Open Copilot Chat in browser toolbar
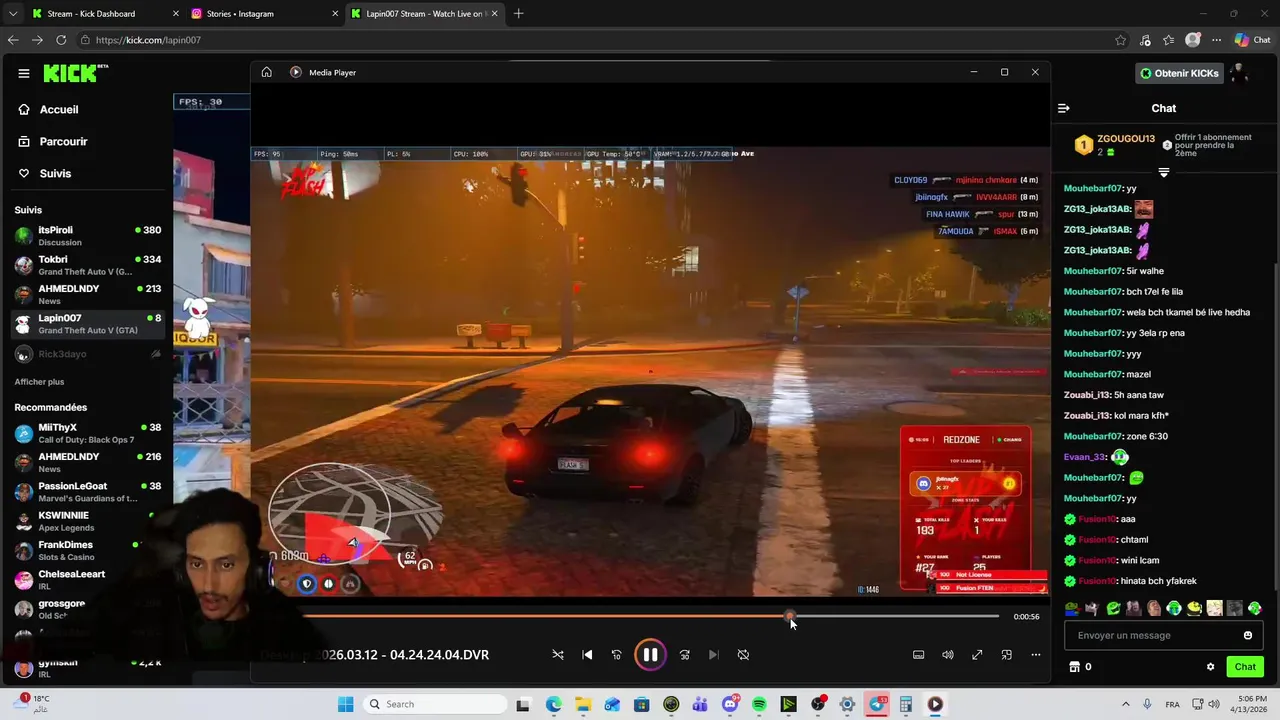 click(1252, 40)
